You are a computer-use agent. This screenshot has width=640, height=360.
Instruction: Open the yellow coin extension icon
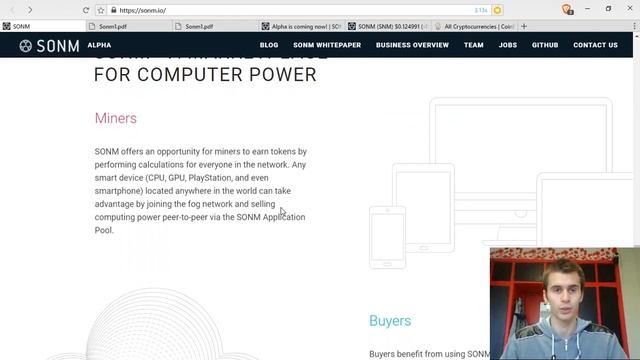tap(497, 10)
